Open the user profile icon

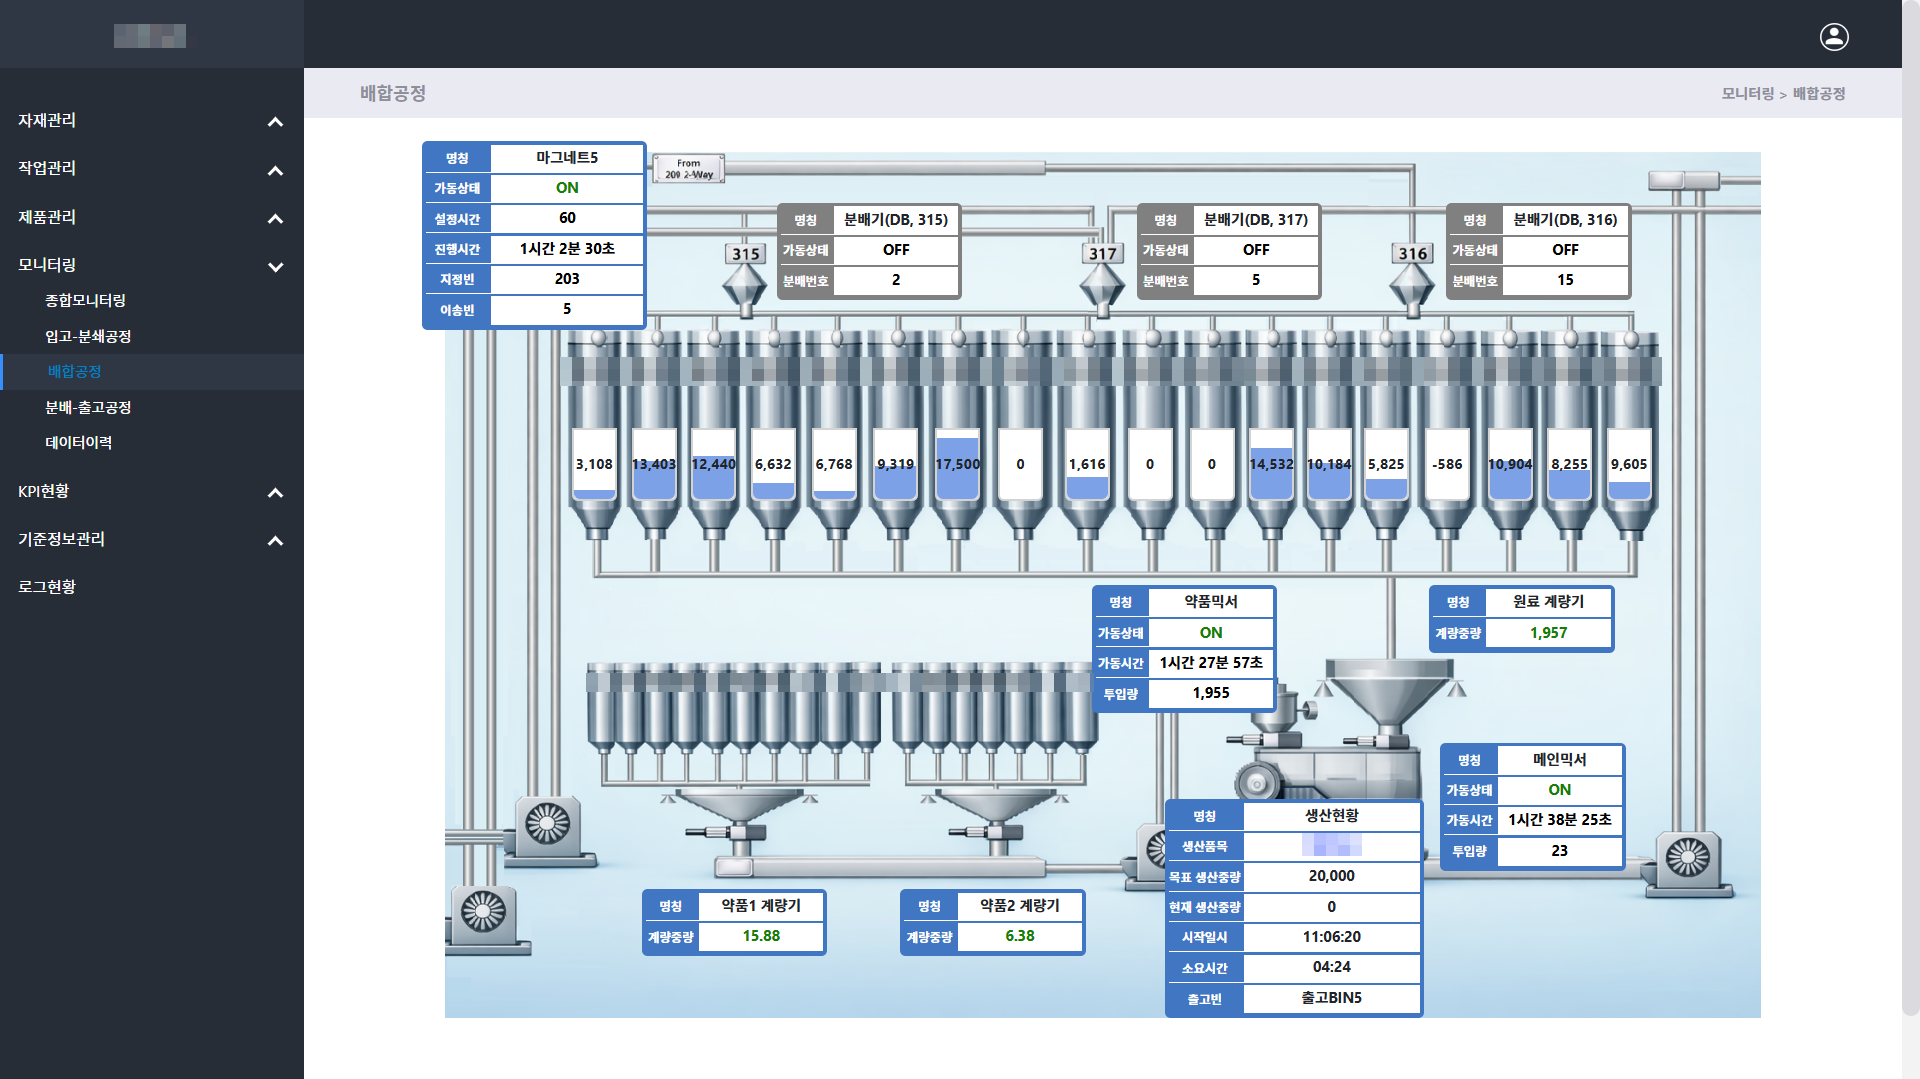coord(1833,37)
